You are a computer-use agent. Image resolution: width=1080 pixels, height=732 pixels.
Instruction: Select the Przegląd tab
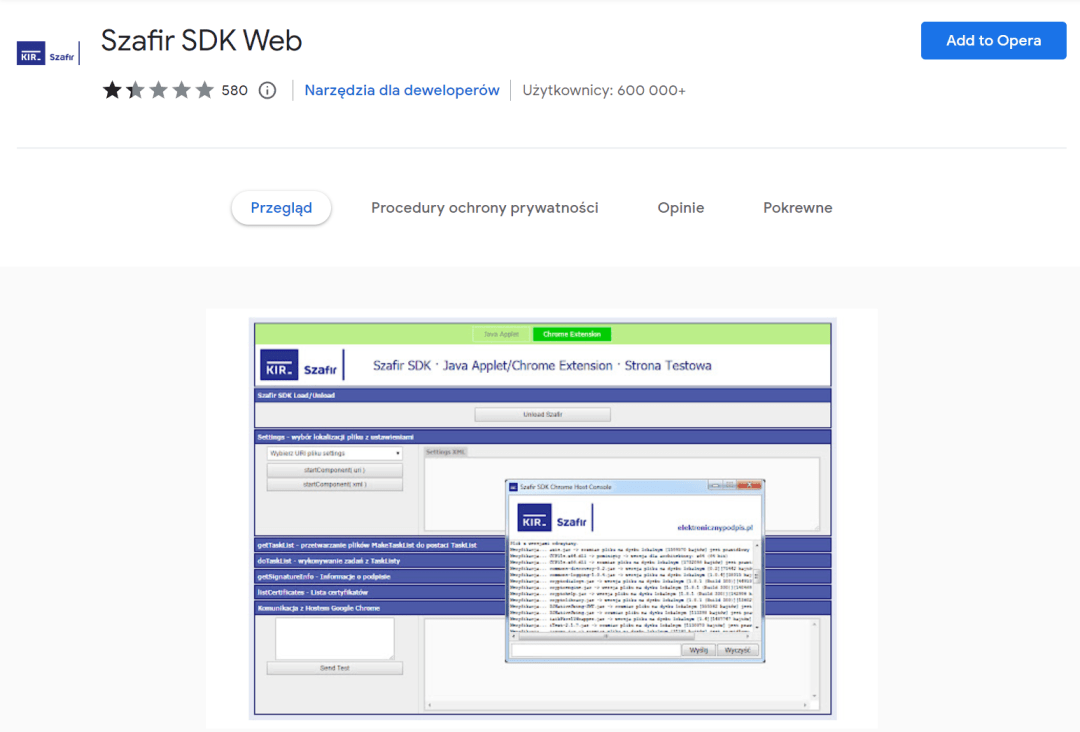pyautogui.click(x=281, y=208)
